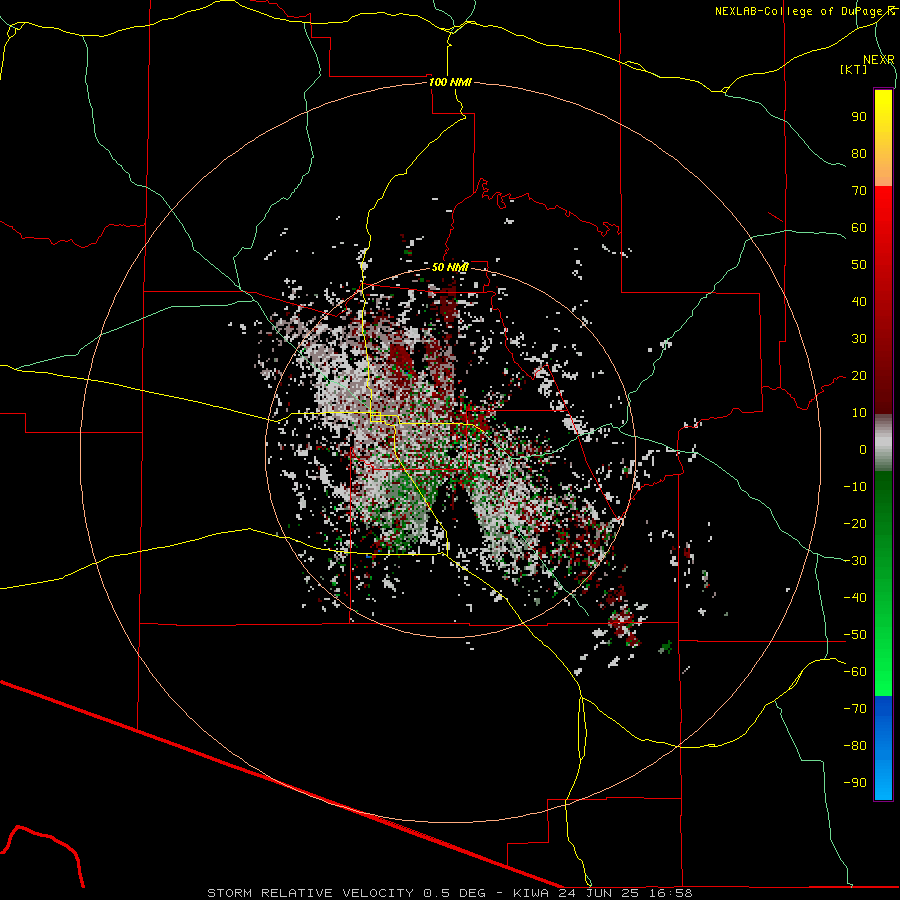Click the -10 value on the velocity scale
900x900 pixels.
[855, 487]
